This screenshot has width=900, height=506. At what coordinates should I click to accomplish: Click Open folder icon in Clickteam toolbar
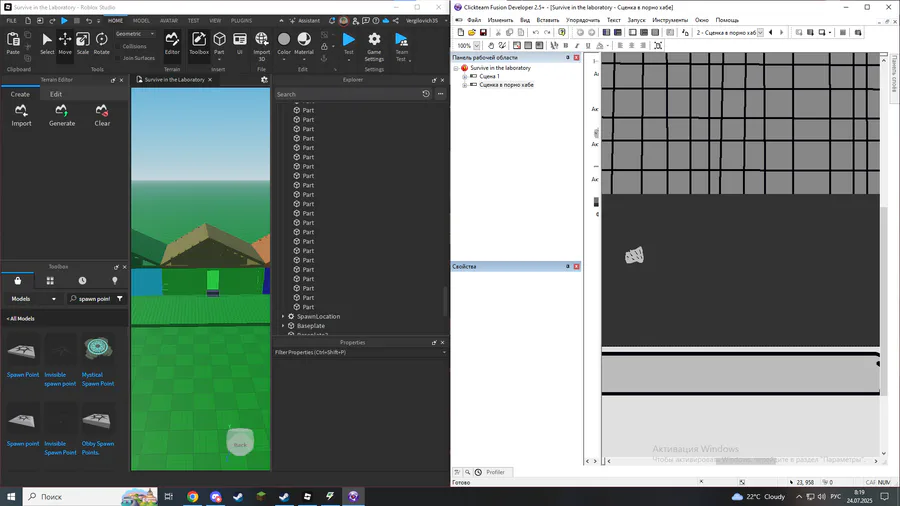[472, 33]
